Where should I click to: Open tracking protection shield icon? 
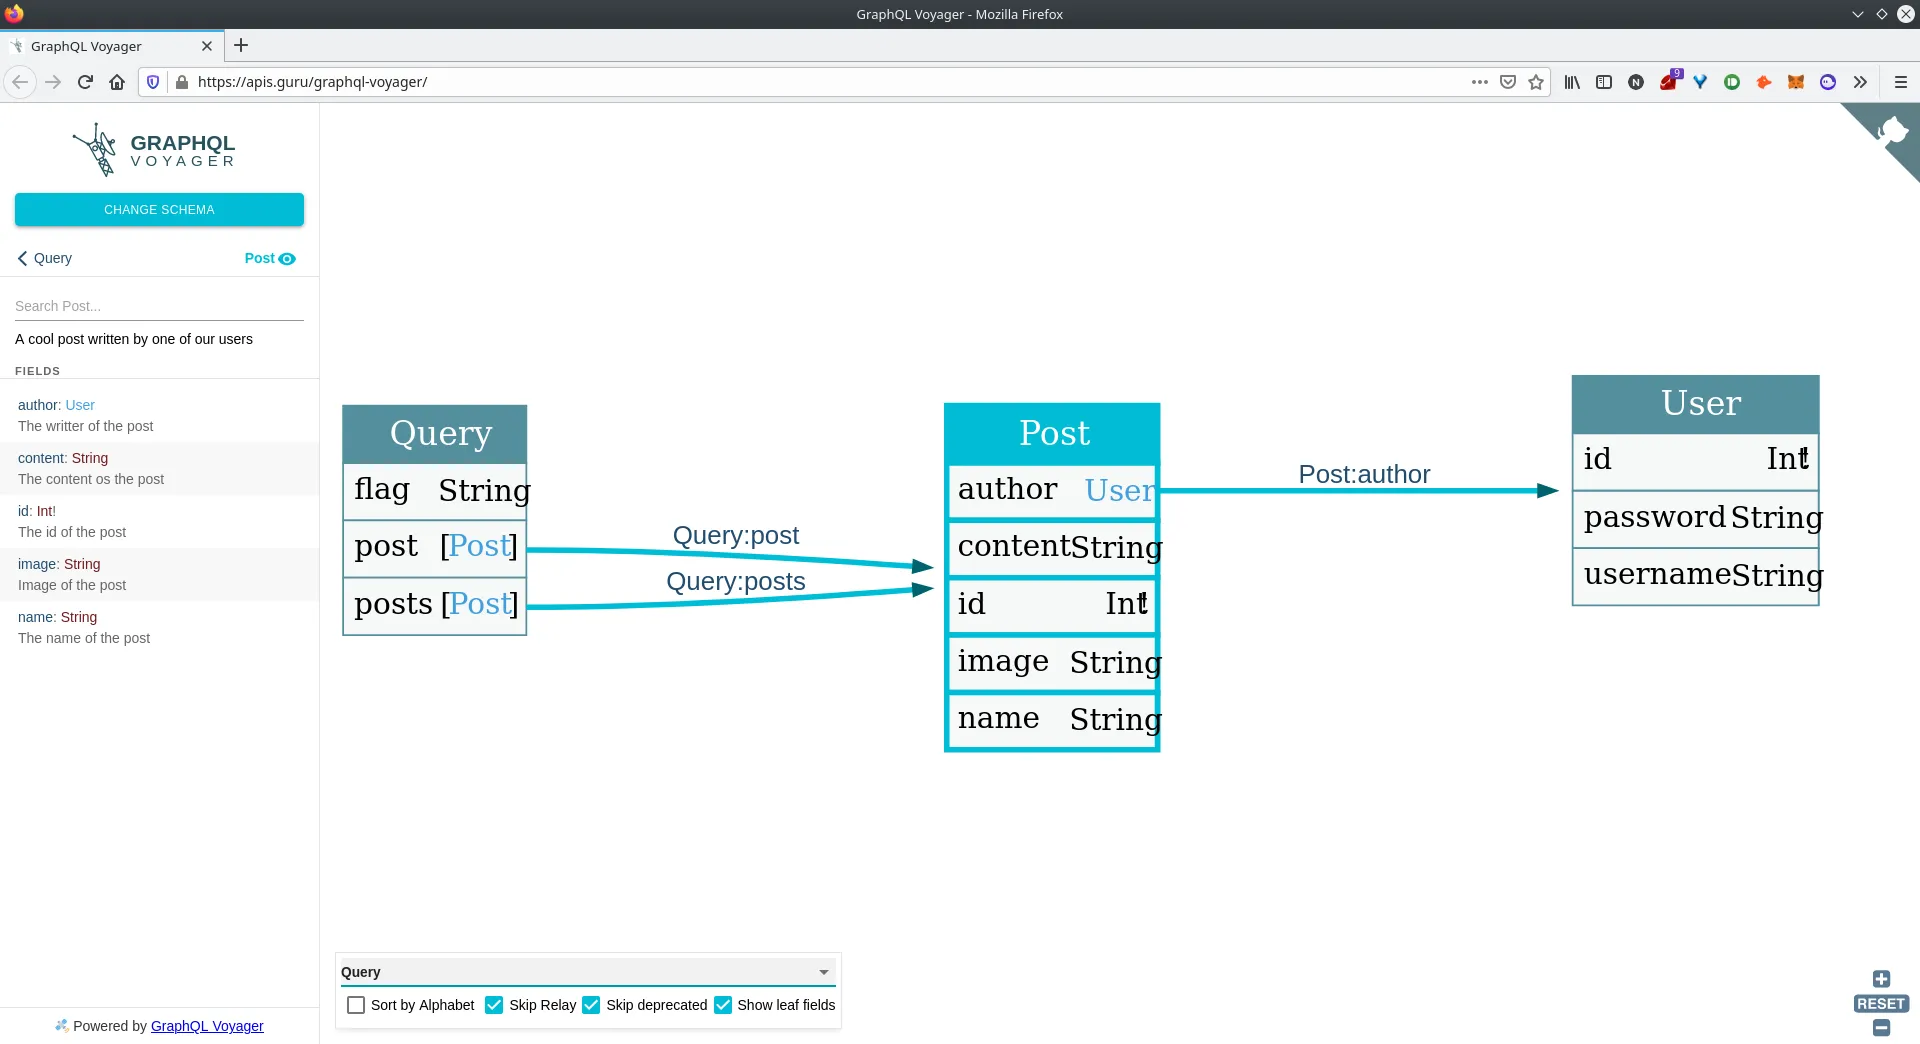153,82
